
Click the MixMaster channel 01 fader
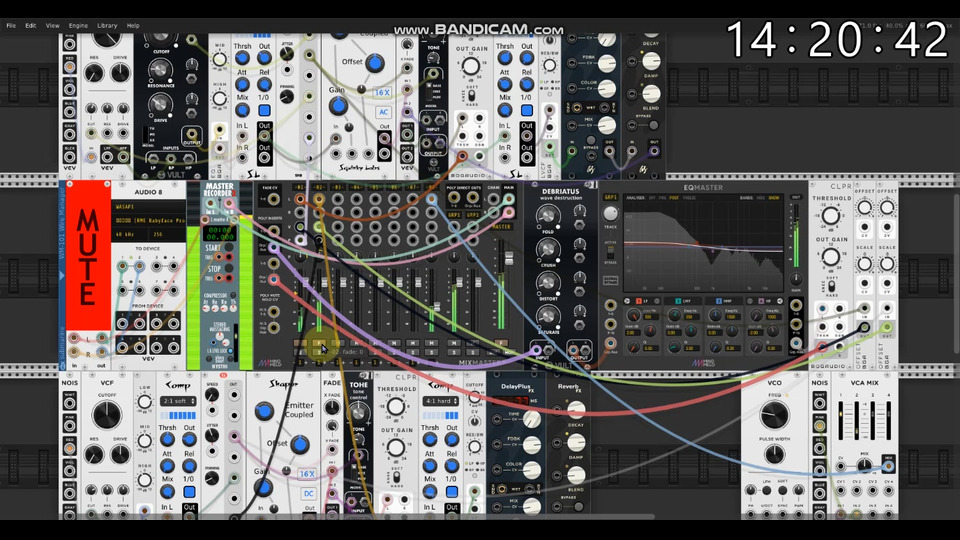tap(306, 282)
